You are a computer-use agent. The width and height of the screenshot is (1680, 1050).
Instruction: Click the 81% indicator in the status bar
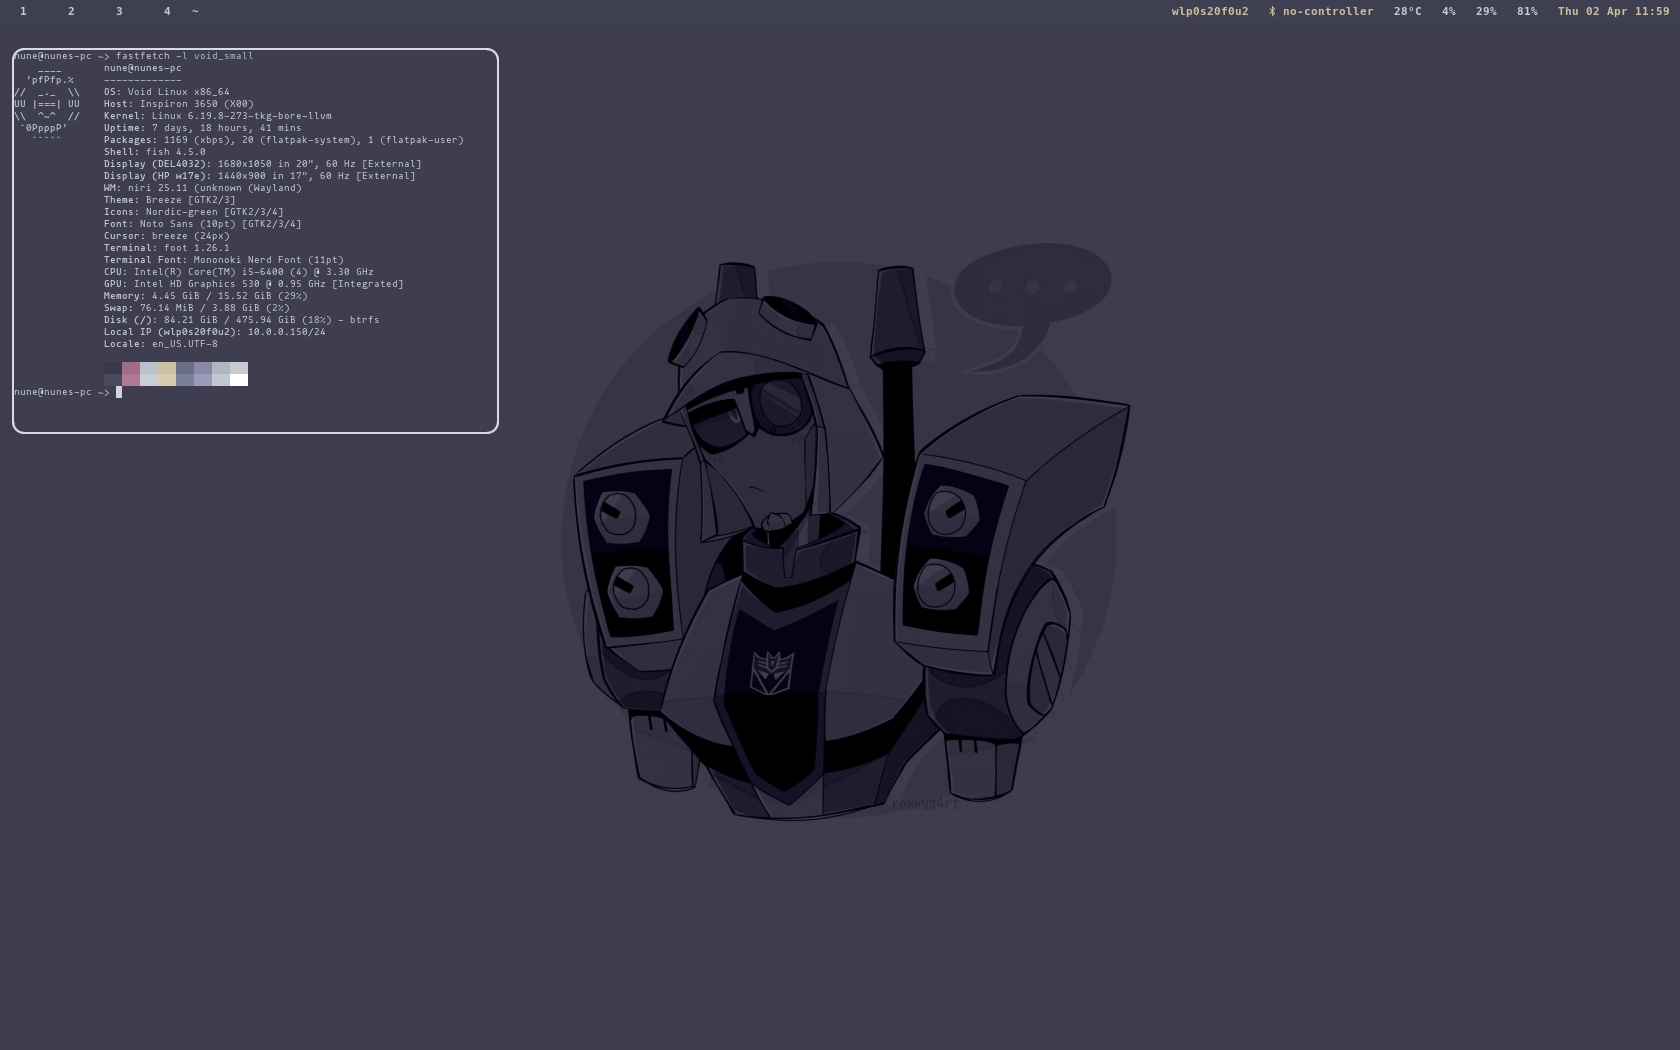coord(1527,11)
